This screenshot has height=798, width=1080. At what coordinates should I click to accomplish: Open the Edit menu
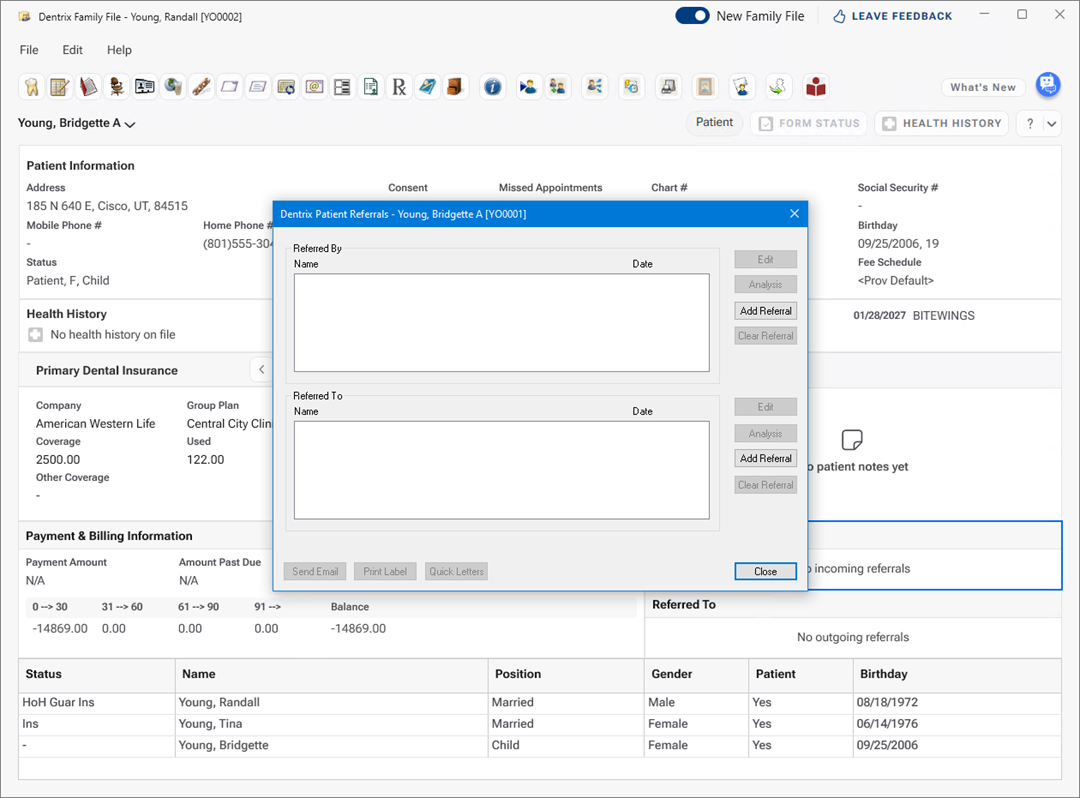point(72,50)
